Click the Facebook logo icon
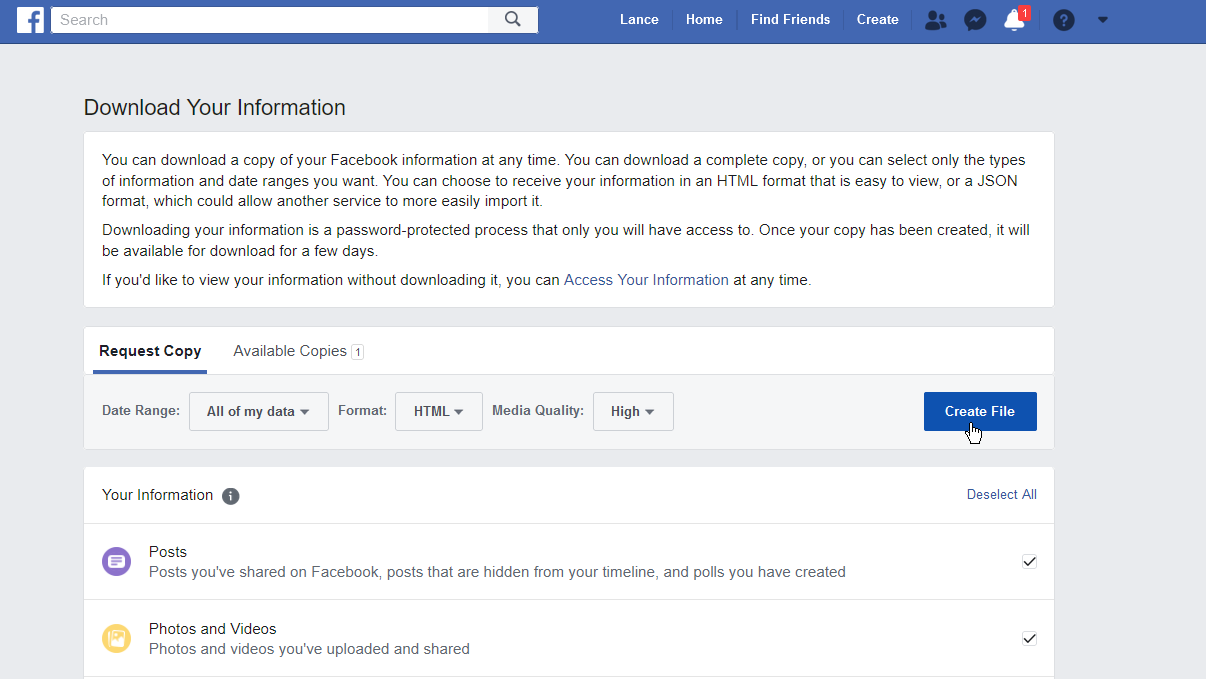The image size is (1206, 679). coord(30,20)
